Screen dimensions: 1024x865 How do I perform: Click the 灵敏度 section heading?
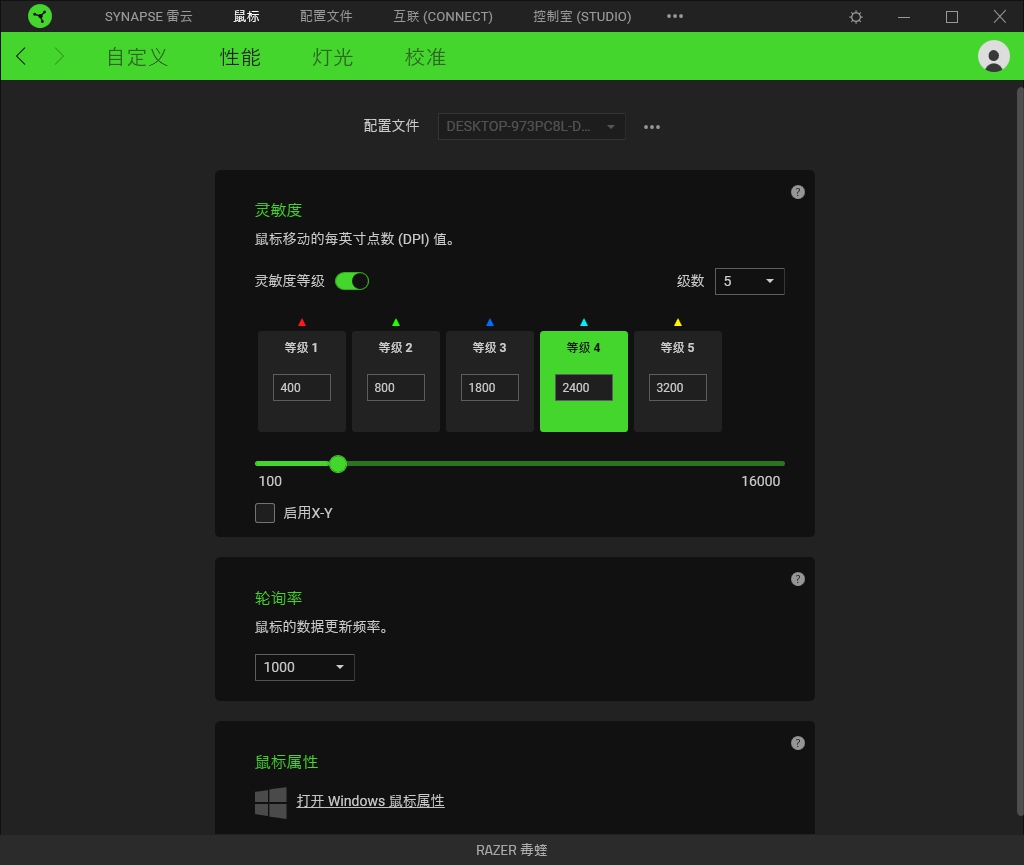[278, 210]
